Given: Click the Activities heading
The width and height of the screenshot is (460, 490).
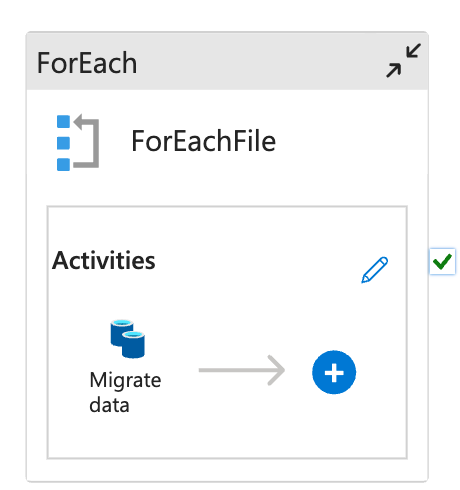Looking at the screenshot, I should (104, 261).
